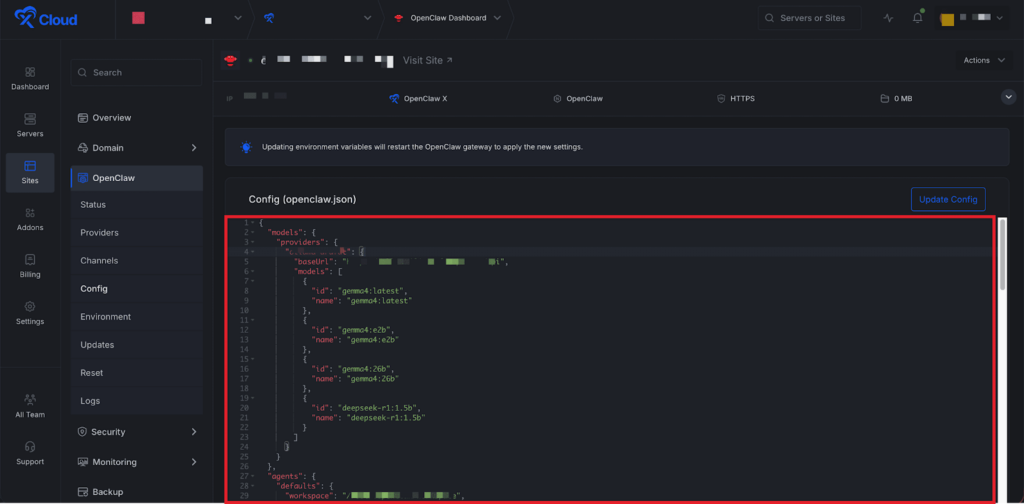Viewport: 1024px width, 504px height.
Task: Fold the models array at line 6
Action: coord(253,272)
